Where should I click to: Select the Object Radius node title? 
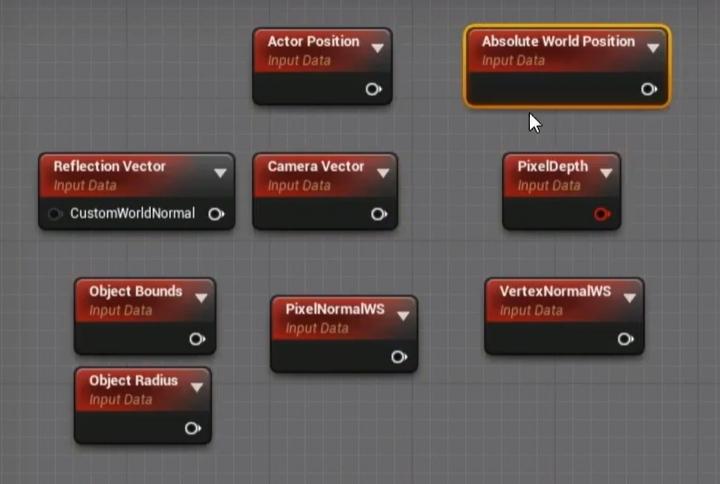point(133,380)
